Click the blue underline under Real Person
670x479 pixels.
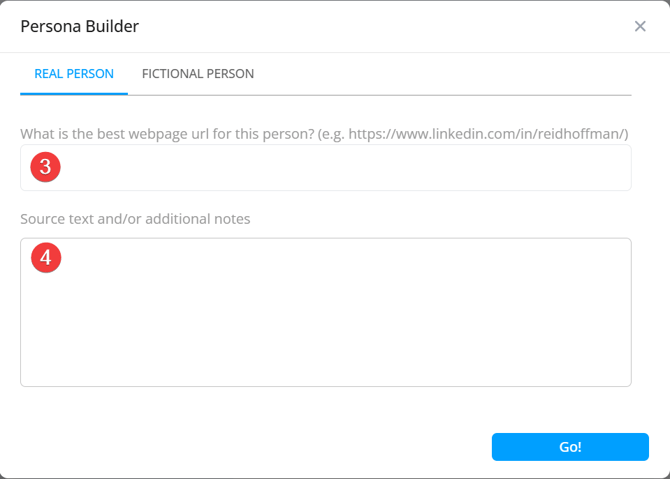74,93
